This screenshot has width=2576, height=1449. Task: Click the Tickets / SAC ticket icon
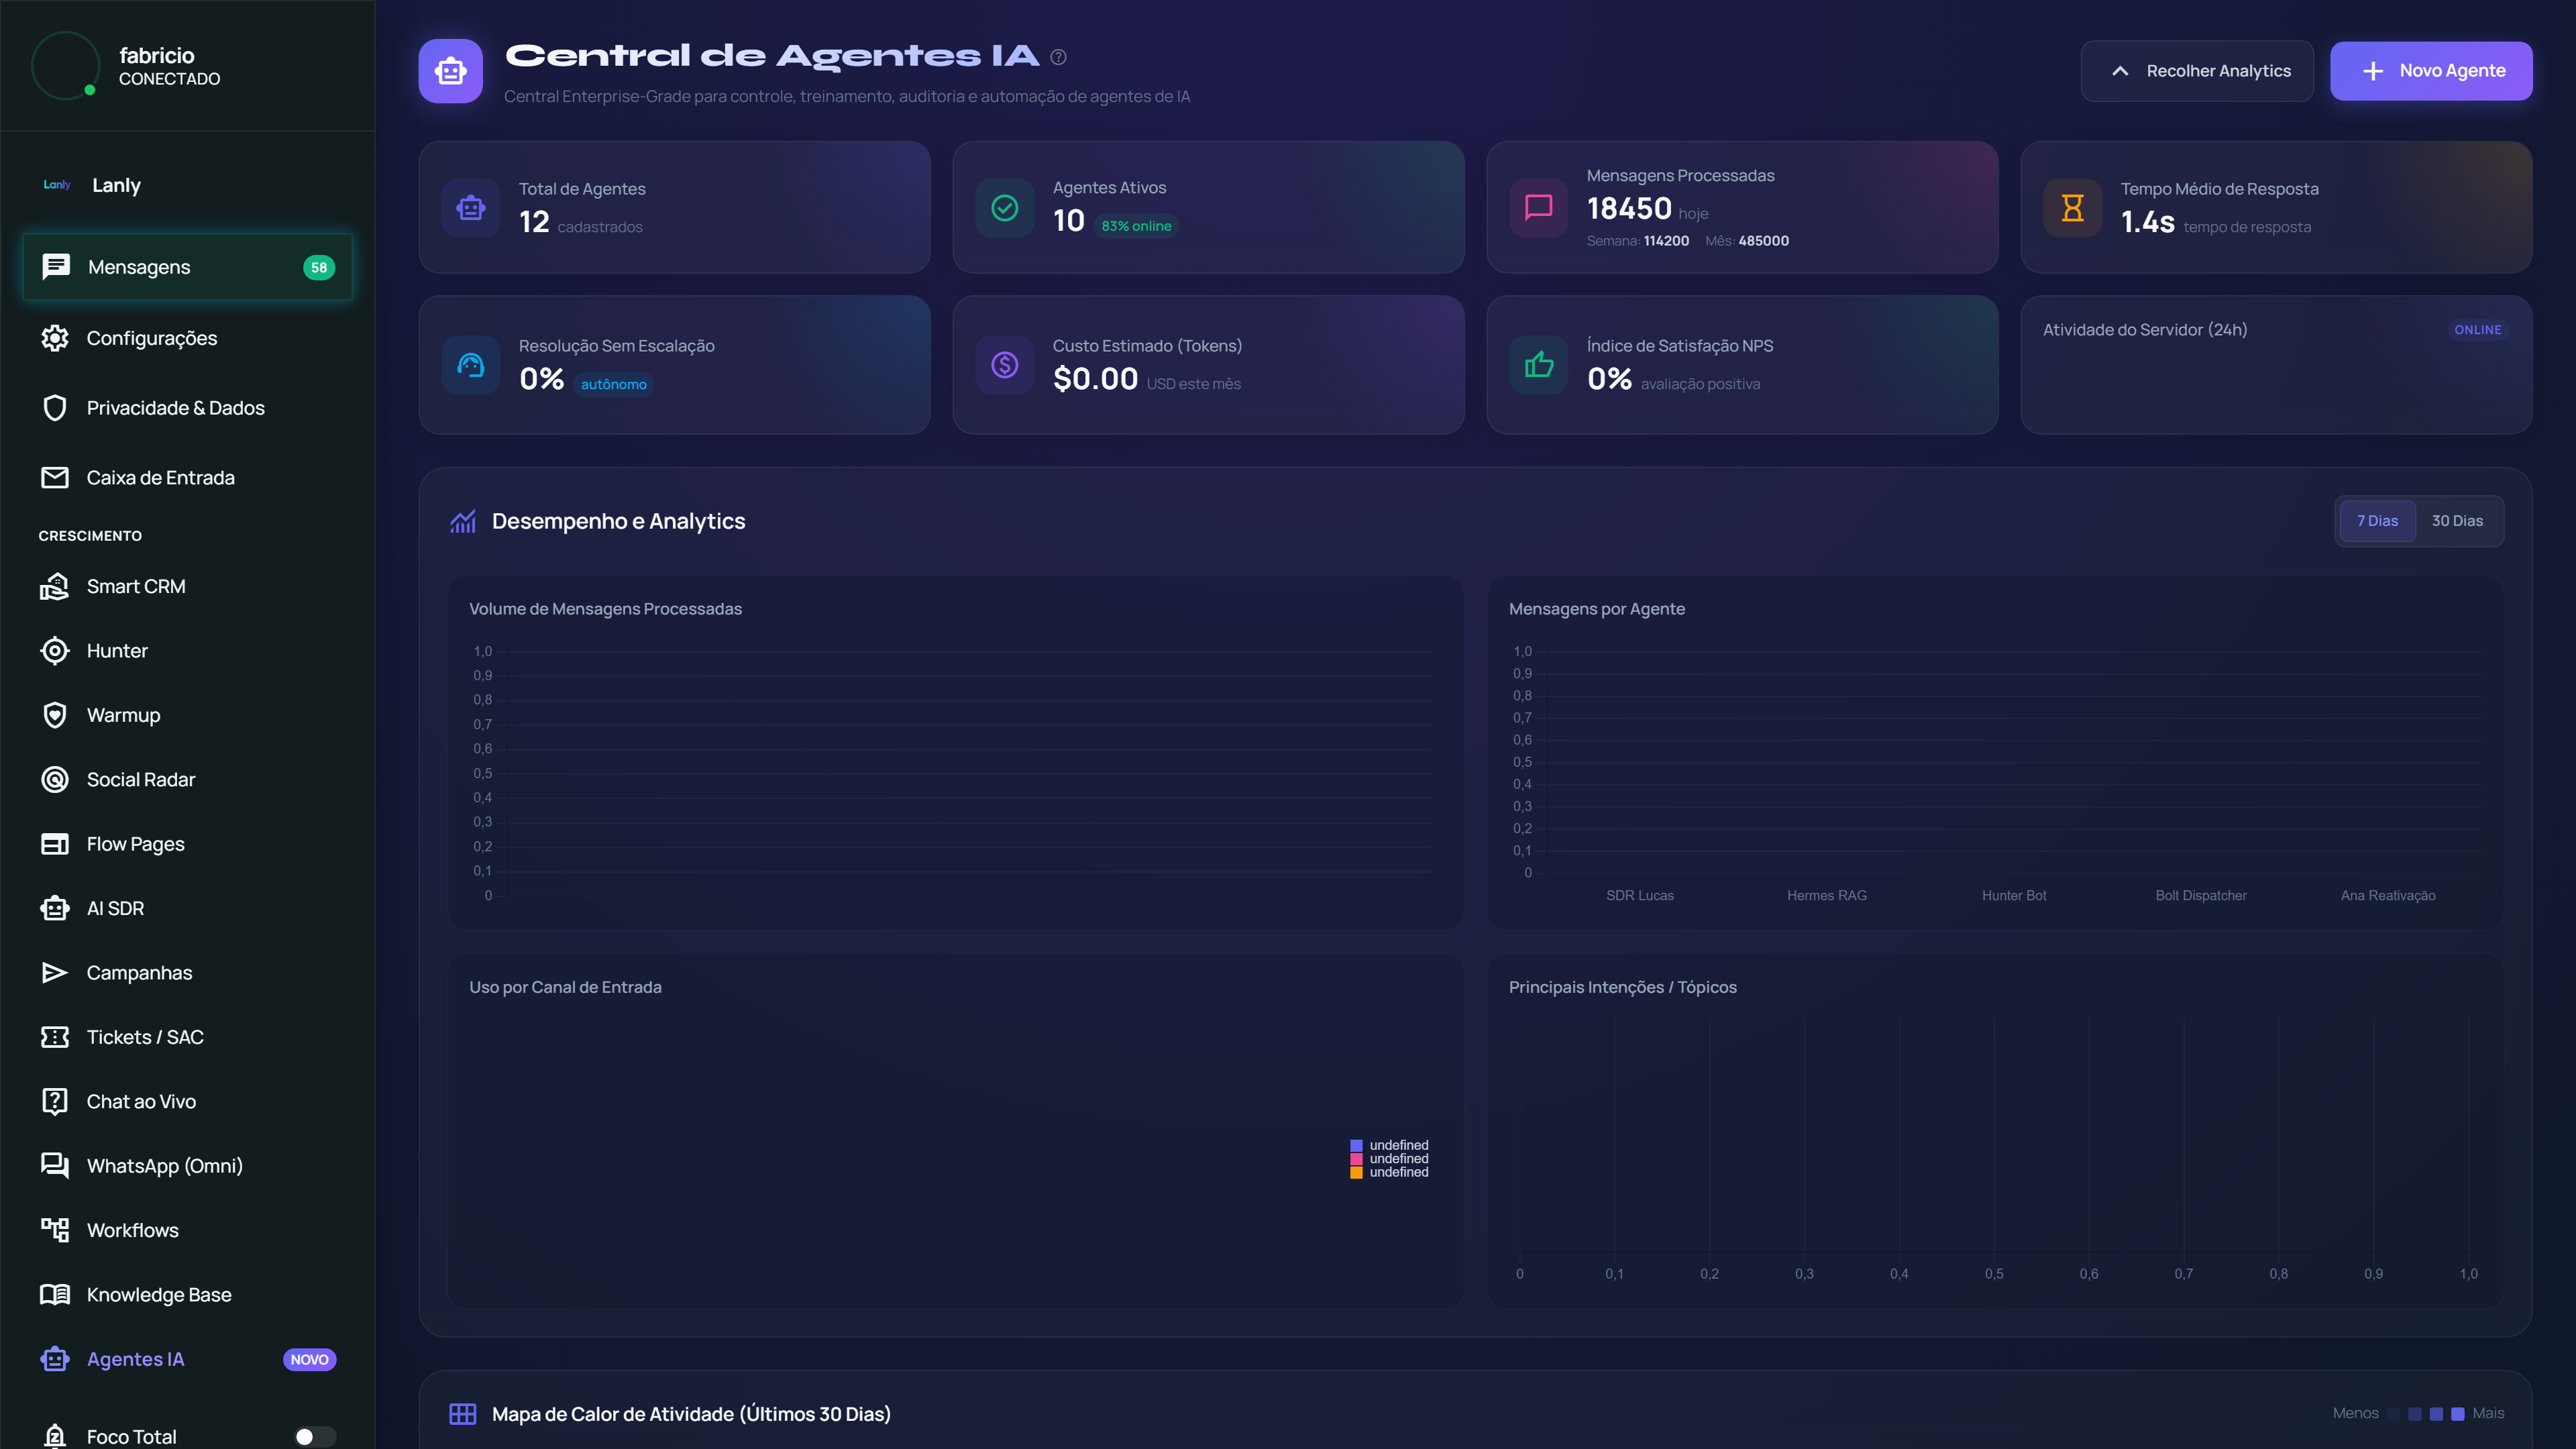pyautogui.click(x=55, y=1037)
